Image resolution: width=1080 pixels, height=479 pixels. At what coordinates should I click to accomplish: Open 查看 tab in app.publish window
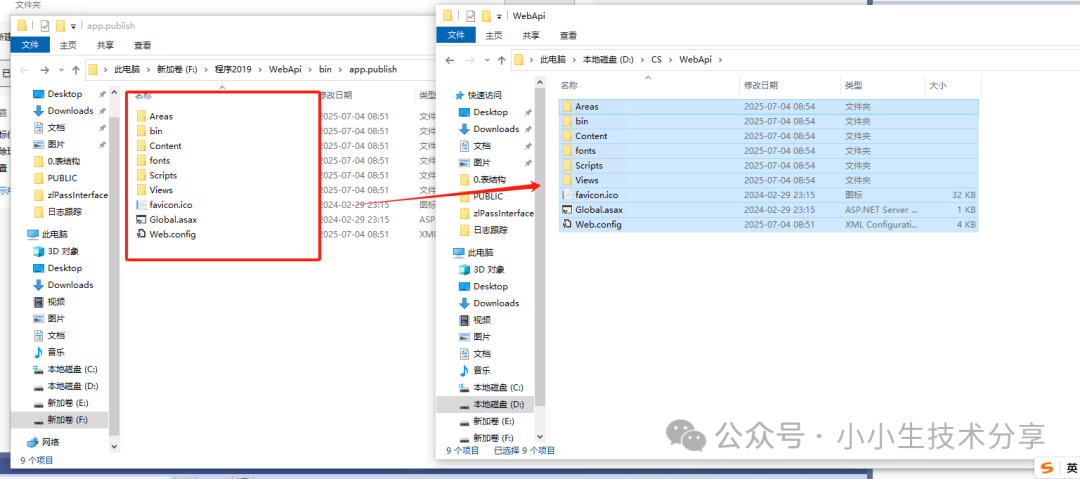[143, 45]
